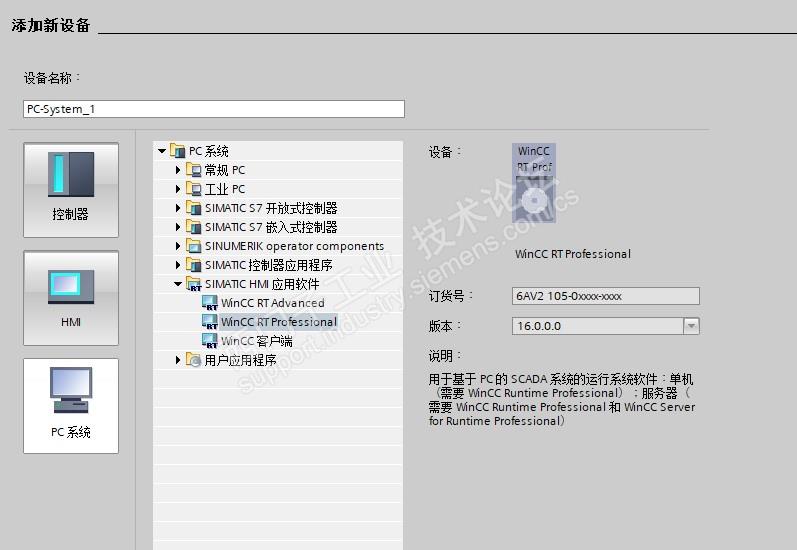Select SINUMERIK operator components label
This screenshot has width=797, height=550.
point(294,246)
